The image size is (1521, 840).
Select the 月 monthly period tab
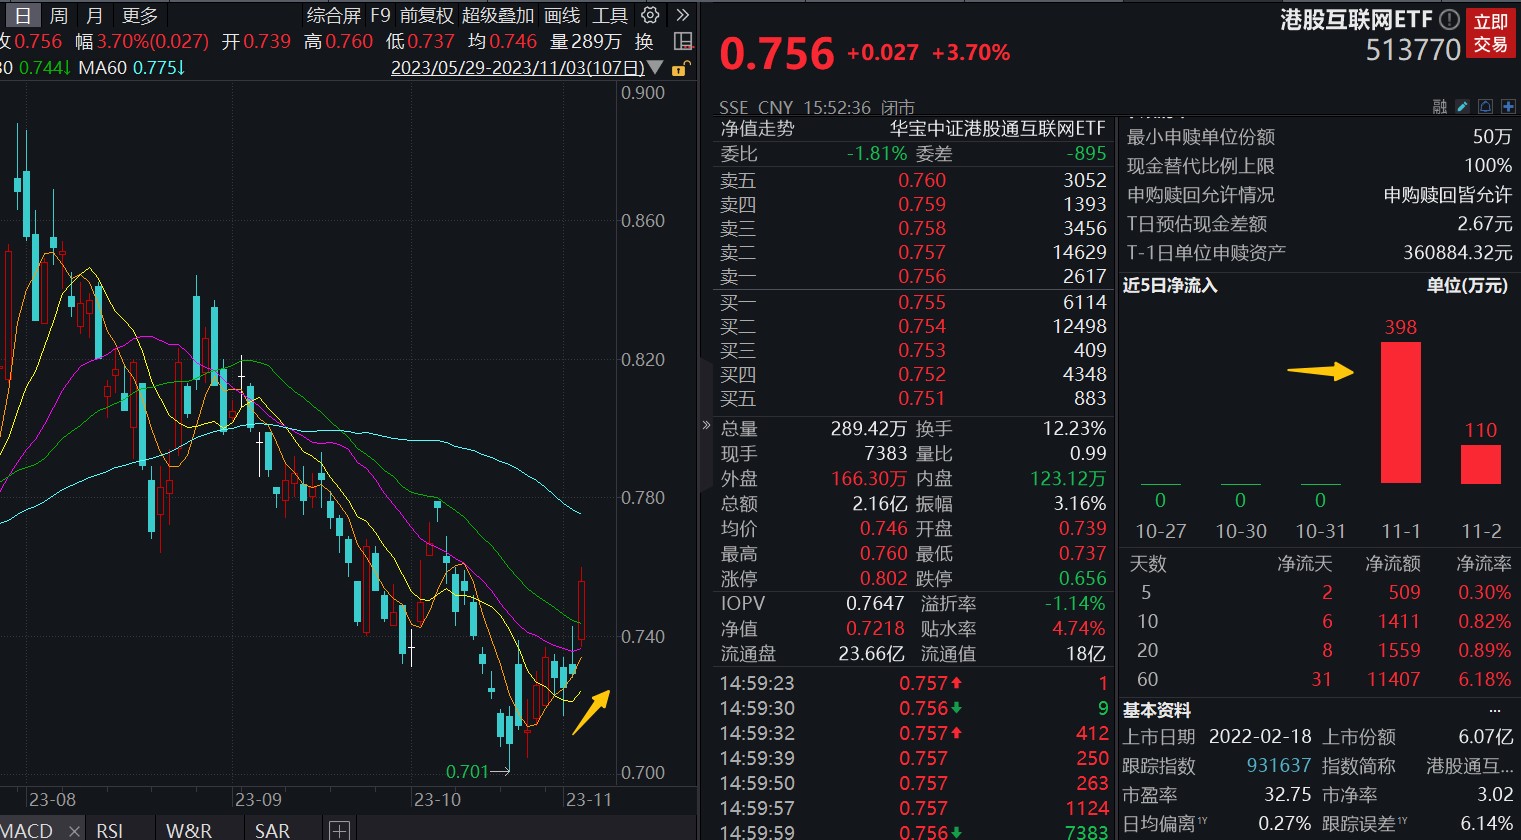[x=95, y=15]
